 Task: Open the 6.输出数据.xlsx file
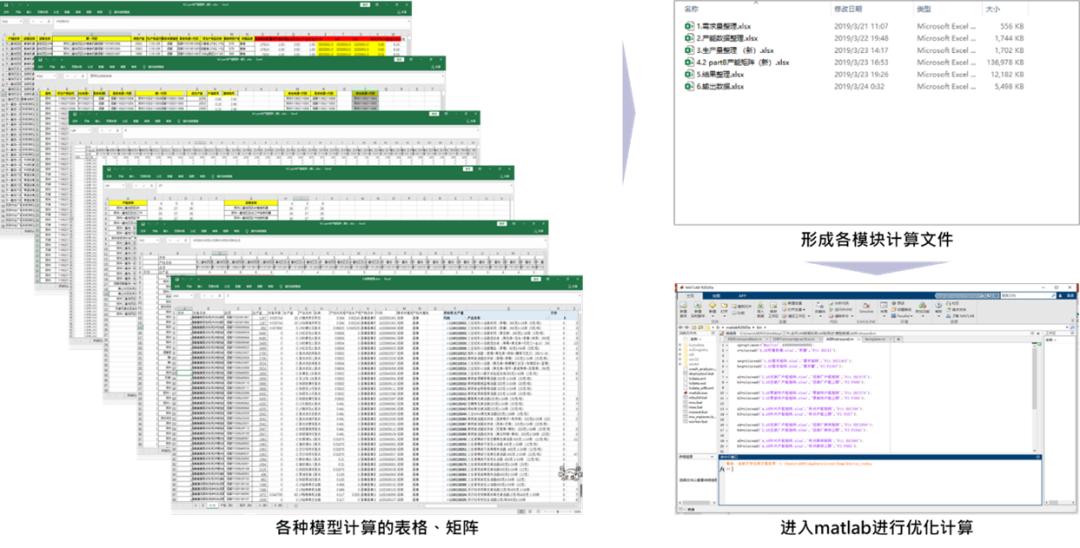pyautogui.click(x=720, y=86)
